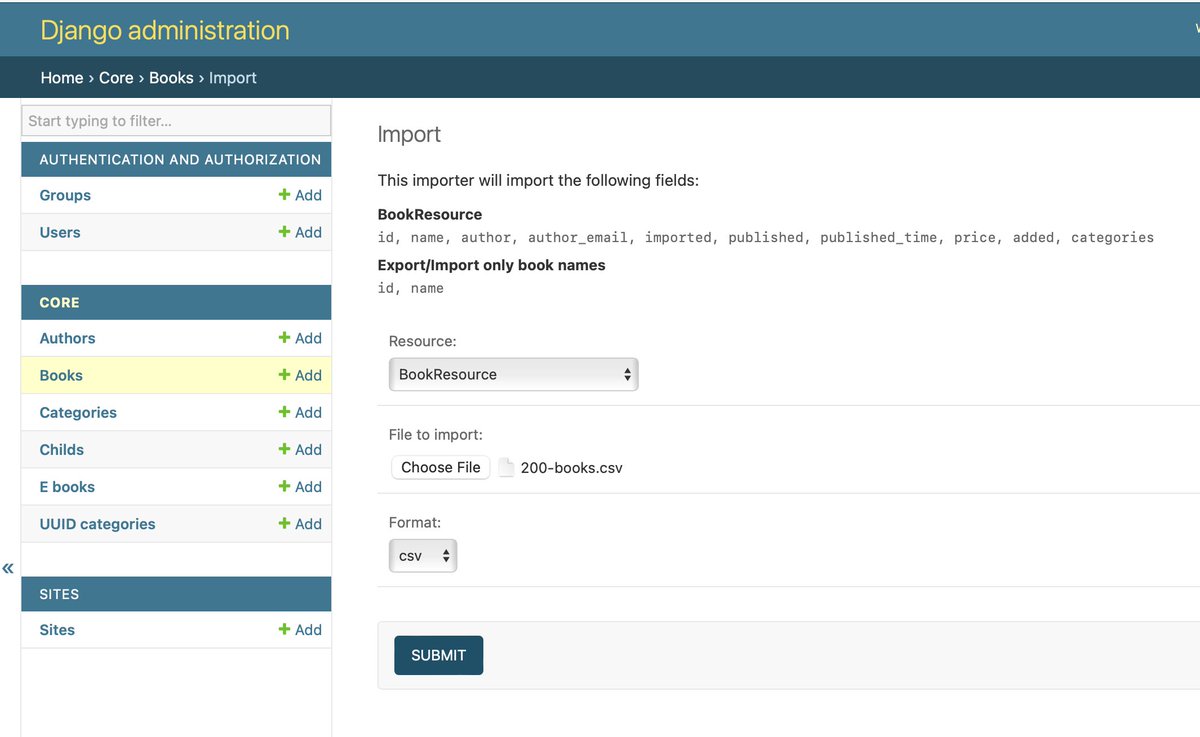Open Core from the breadcrumb trail
Image resolution: width=1200 pixels, height=737 pixels.
click(x=116, y=77)
